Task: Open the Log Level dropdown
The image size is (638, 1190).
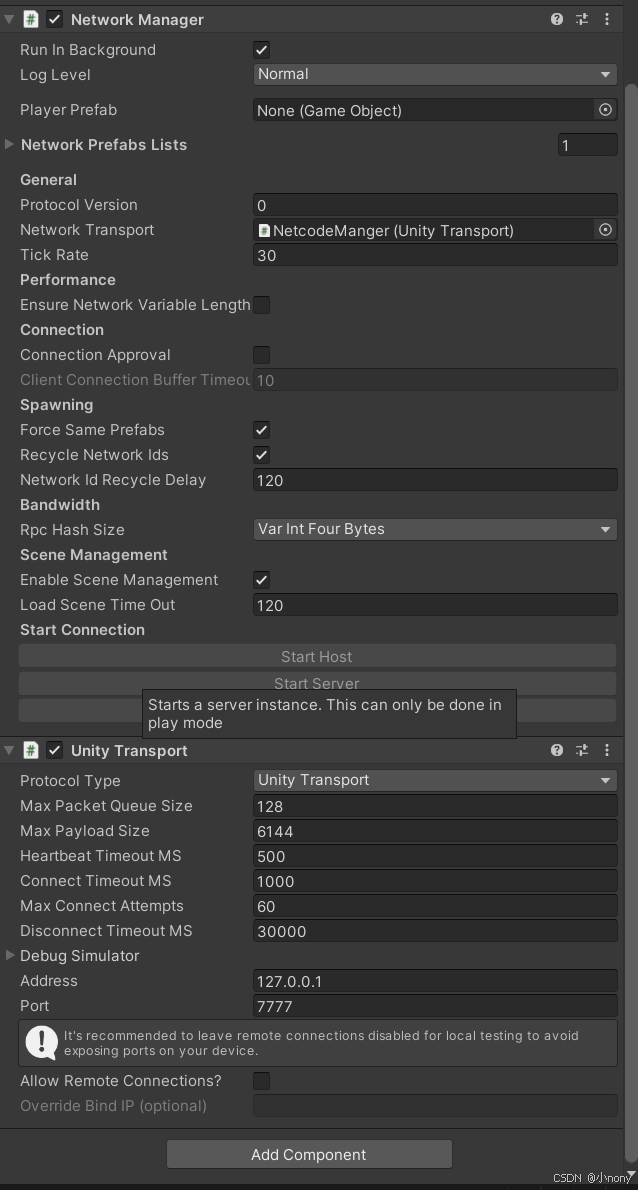Action: tap(434, 74)
